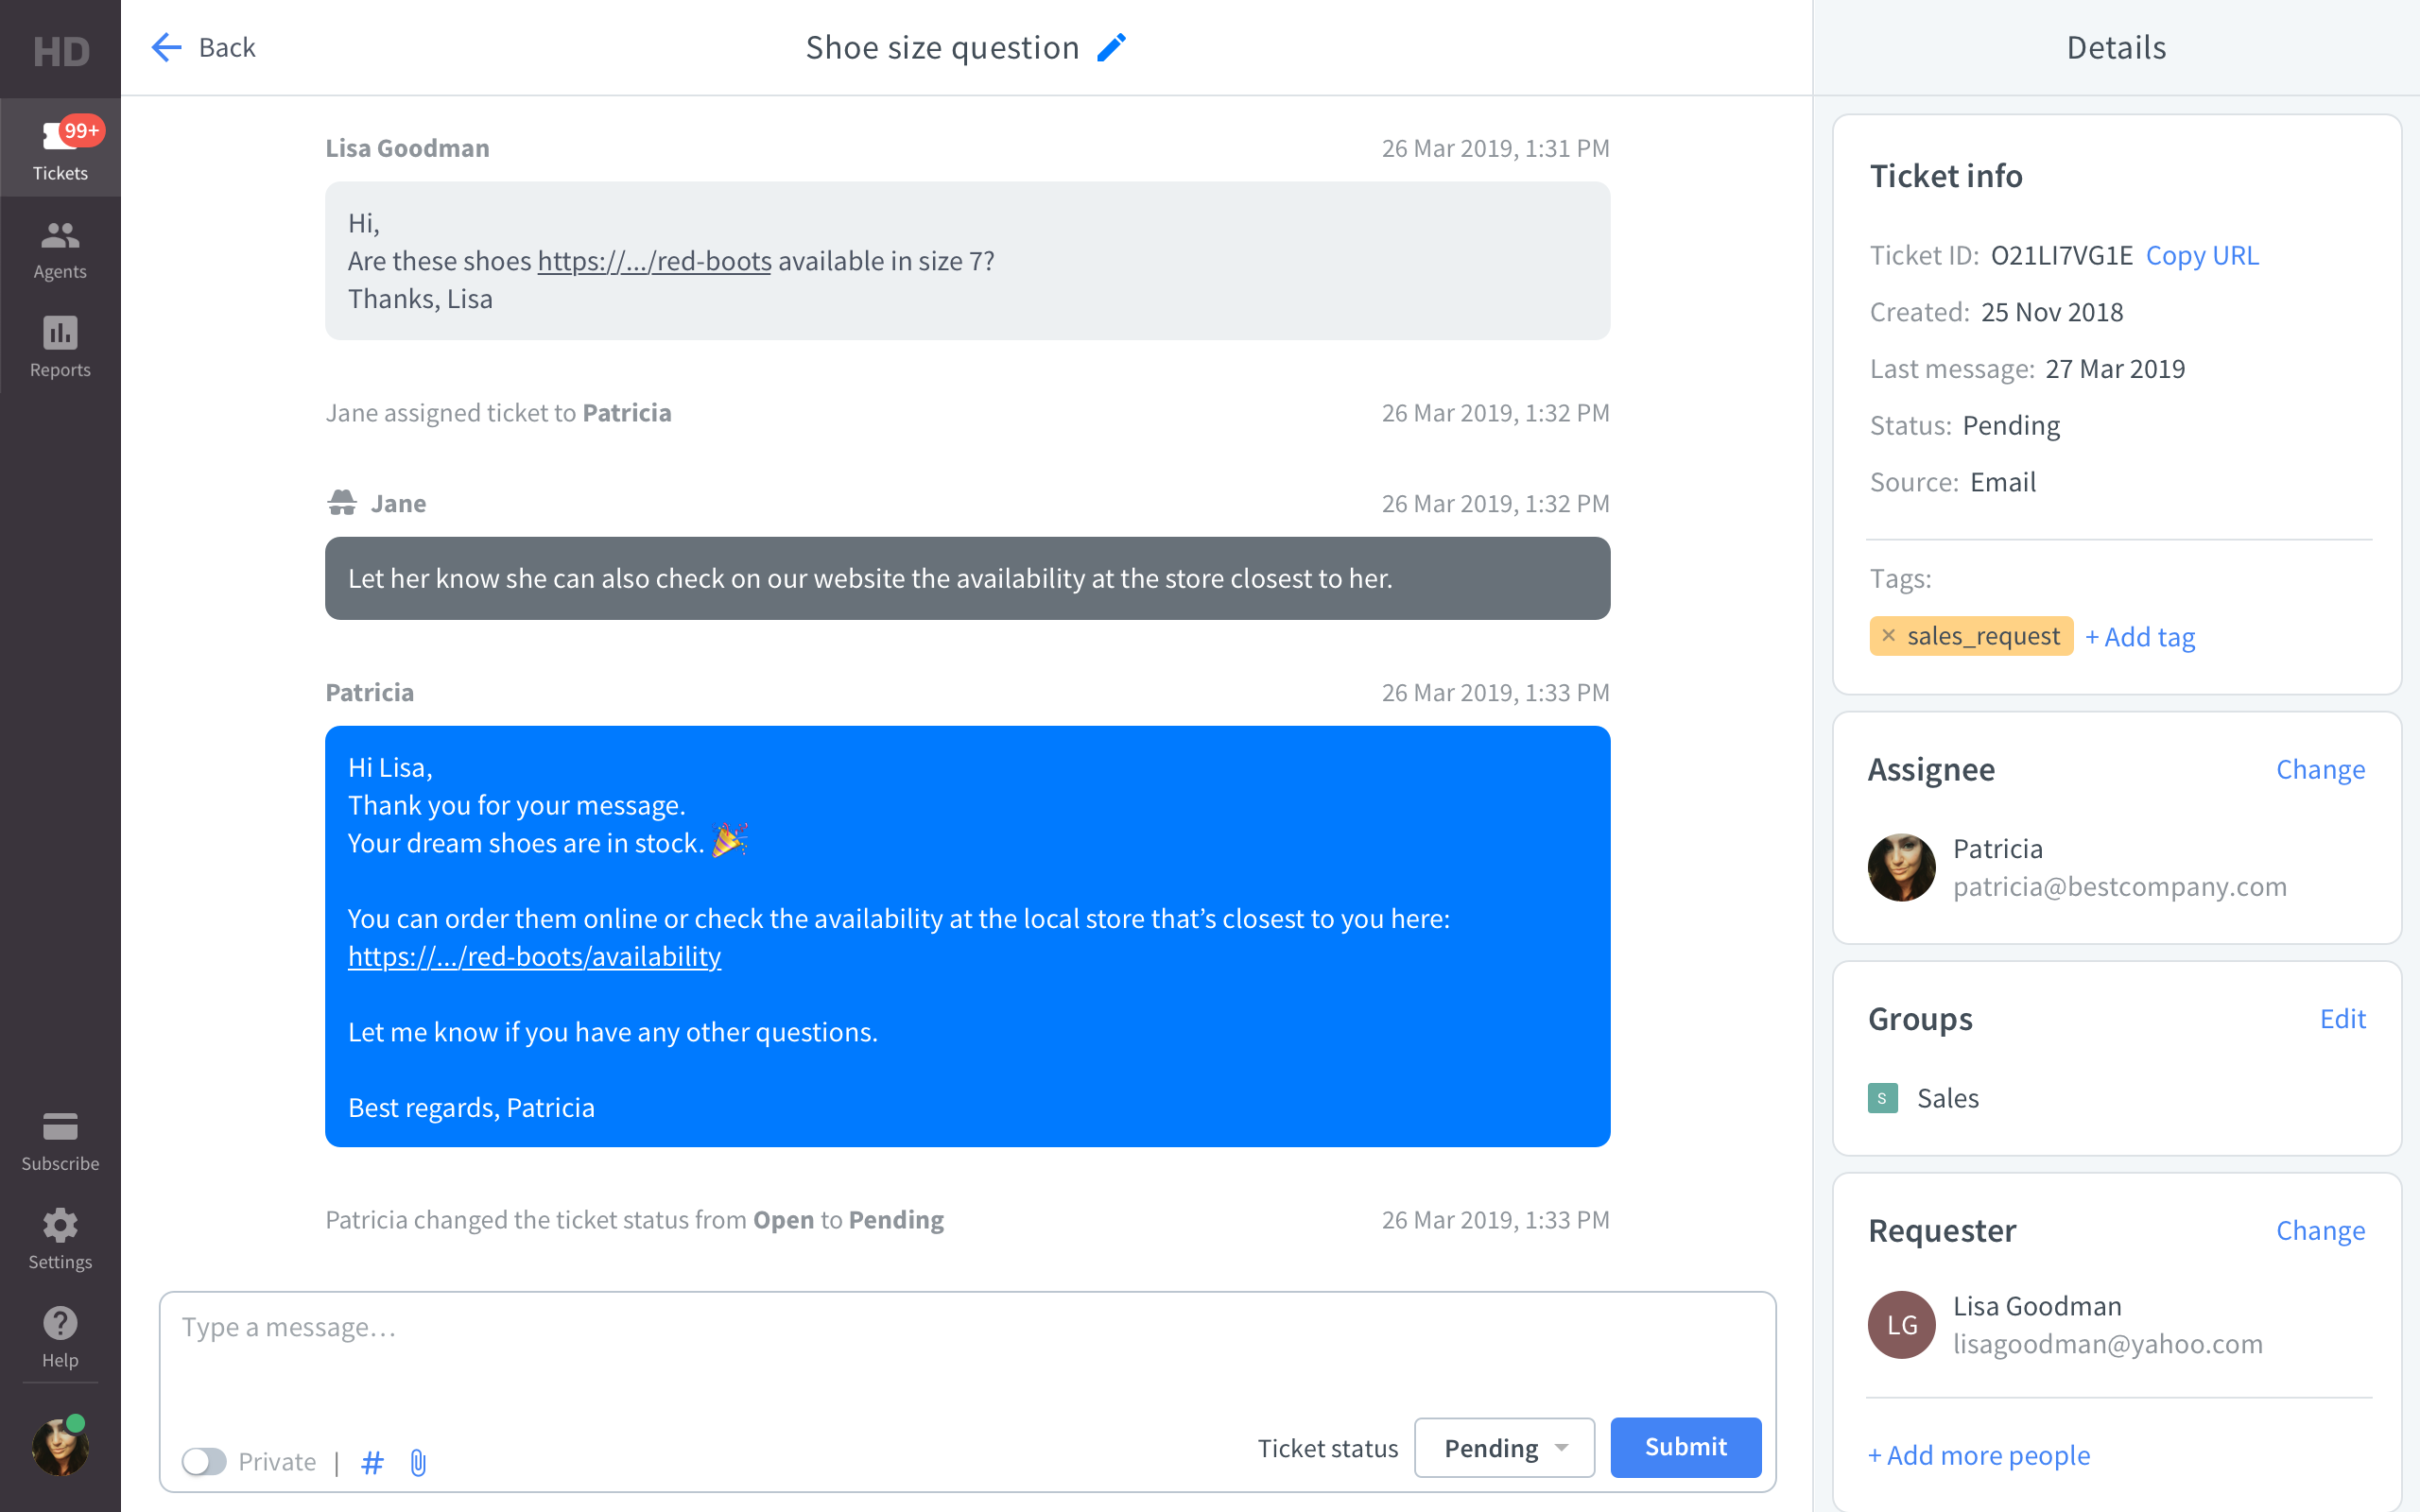Open the red-boots availability link
2420x1512 pixels.
[x=534, y=956]
